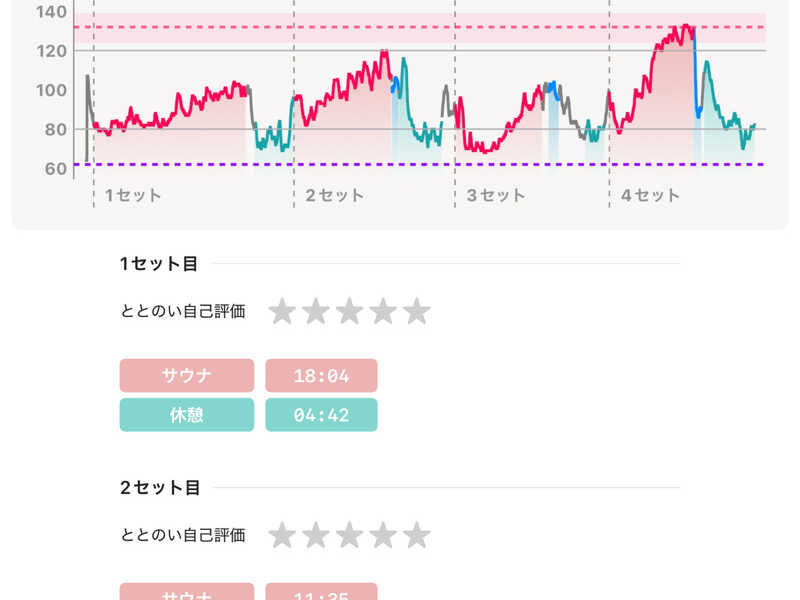Viewport: 800px width, 600px height.
Task: Tap the サウナ label in set 1
Action: [187, 376]
